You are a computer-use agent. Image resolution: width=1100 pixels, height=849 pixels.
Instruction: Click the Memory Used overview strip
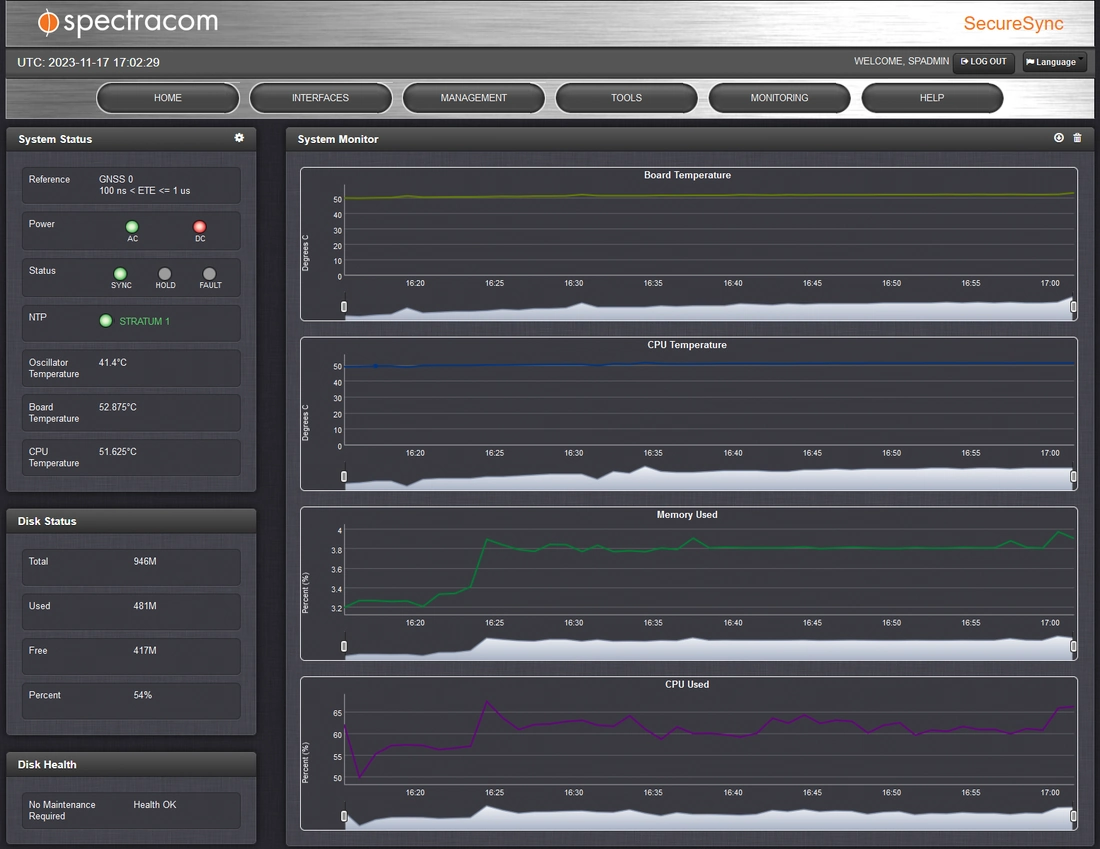tap(709, 646)
